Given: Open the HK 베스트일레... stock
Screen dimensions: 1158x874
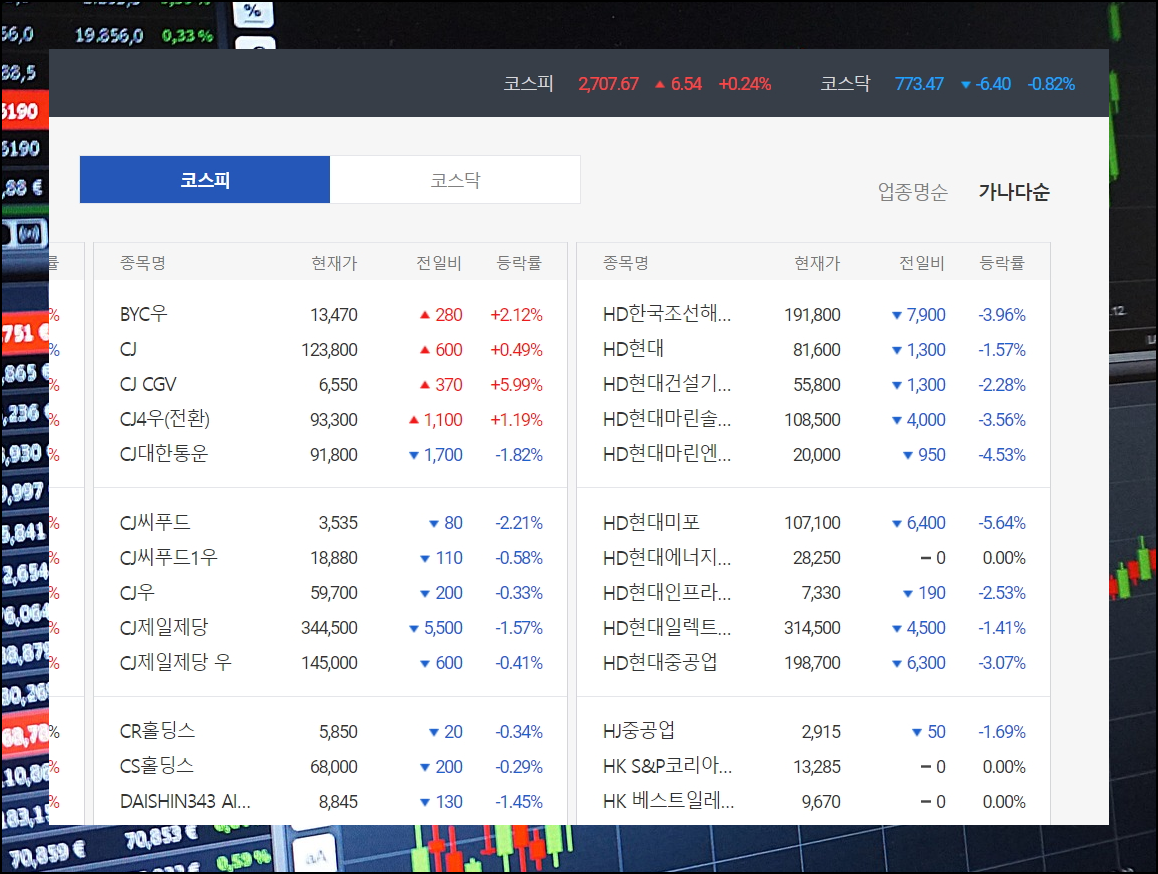Looking at the screenshot, I should pos(668,801).
